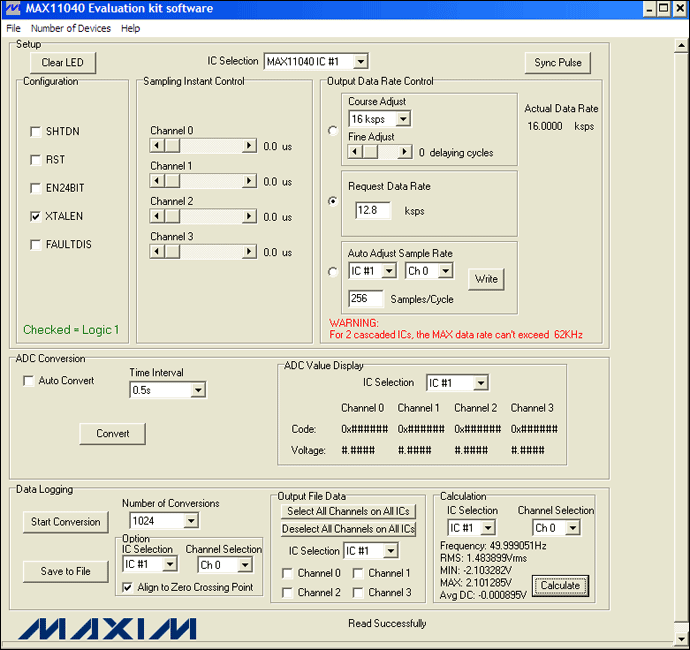
Task: Click the Maxim logo at bottom left
Action: pyautogui.click(x=108, y=628)
